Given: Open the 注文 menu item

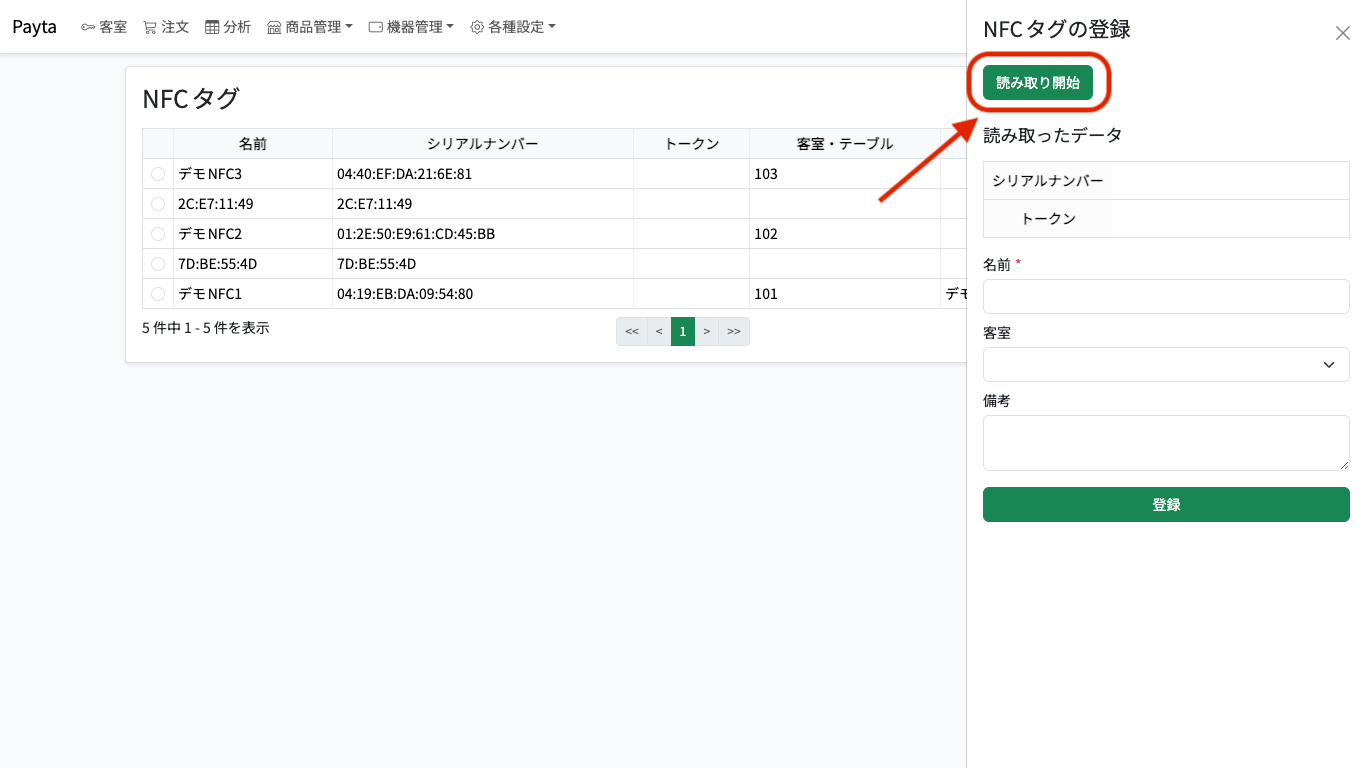Looking at the screenshot, I should tap(166, 27).
